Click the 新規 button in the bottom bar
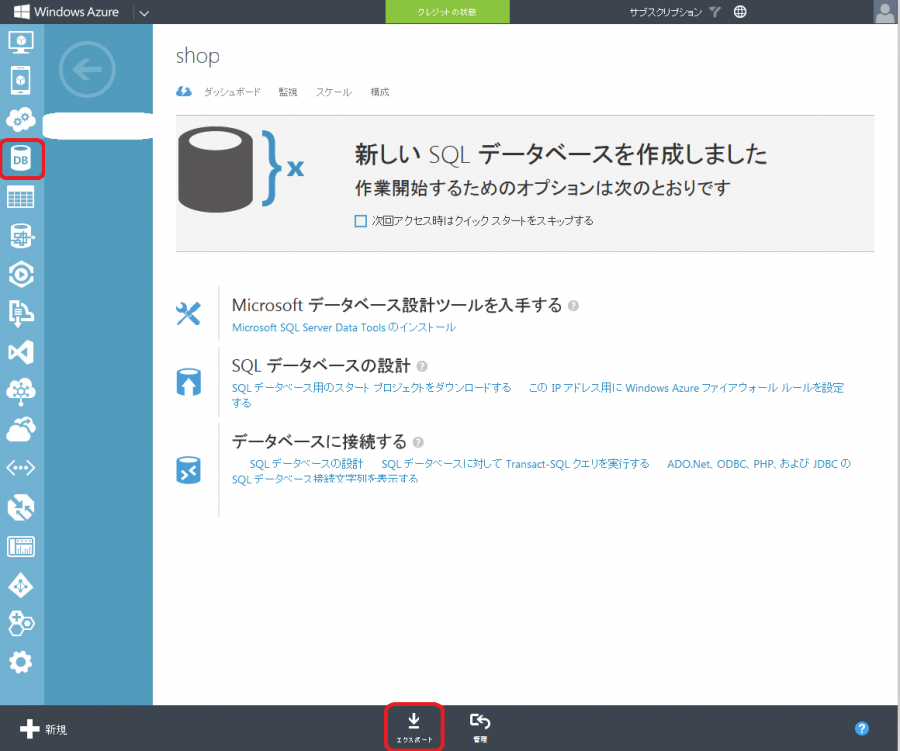The height and width of the screenshot is (751, 900). click(44, 729)
